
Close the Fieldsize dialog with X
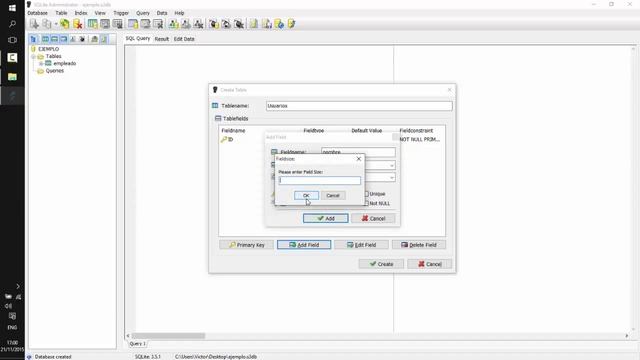pos(359,159)
